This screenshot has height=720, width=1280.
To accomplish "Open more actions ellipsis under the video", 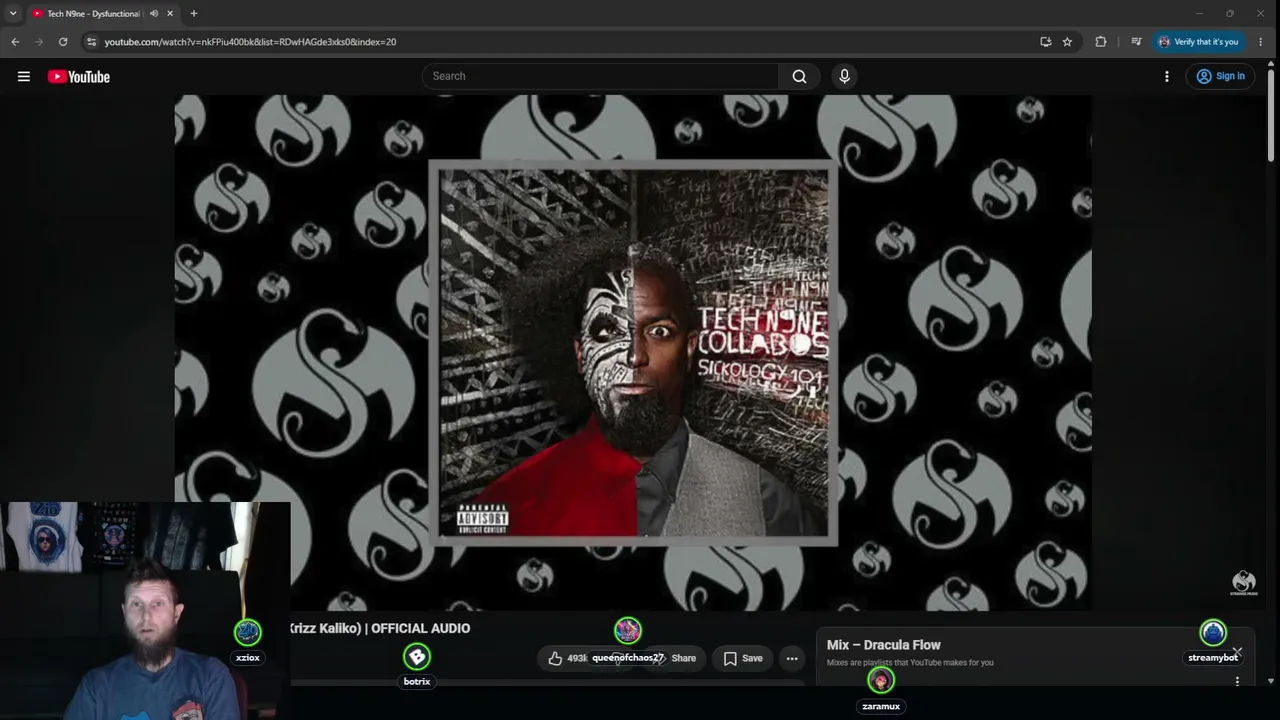I will [792, 658].
